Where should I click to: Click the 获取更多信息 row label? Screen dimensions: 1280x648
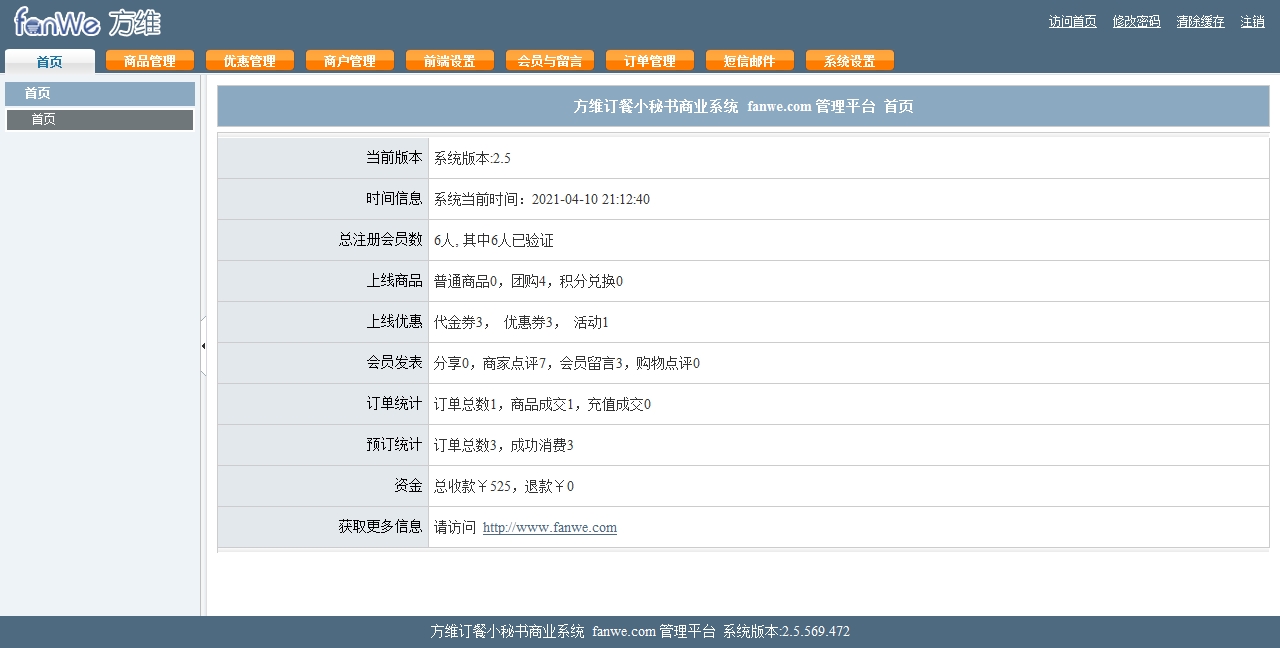pyautogui.click(x=380, y=526)
